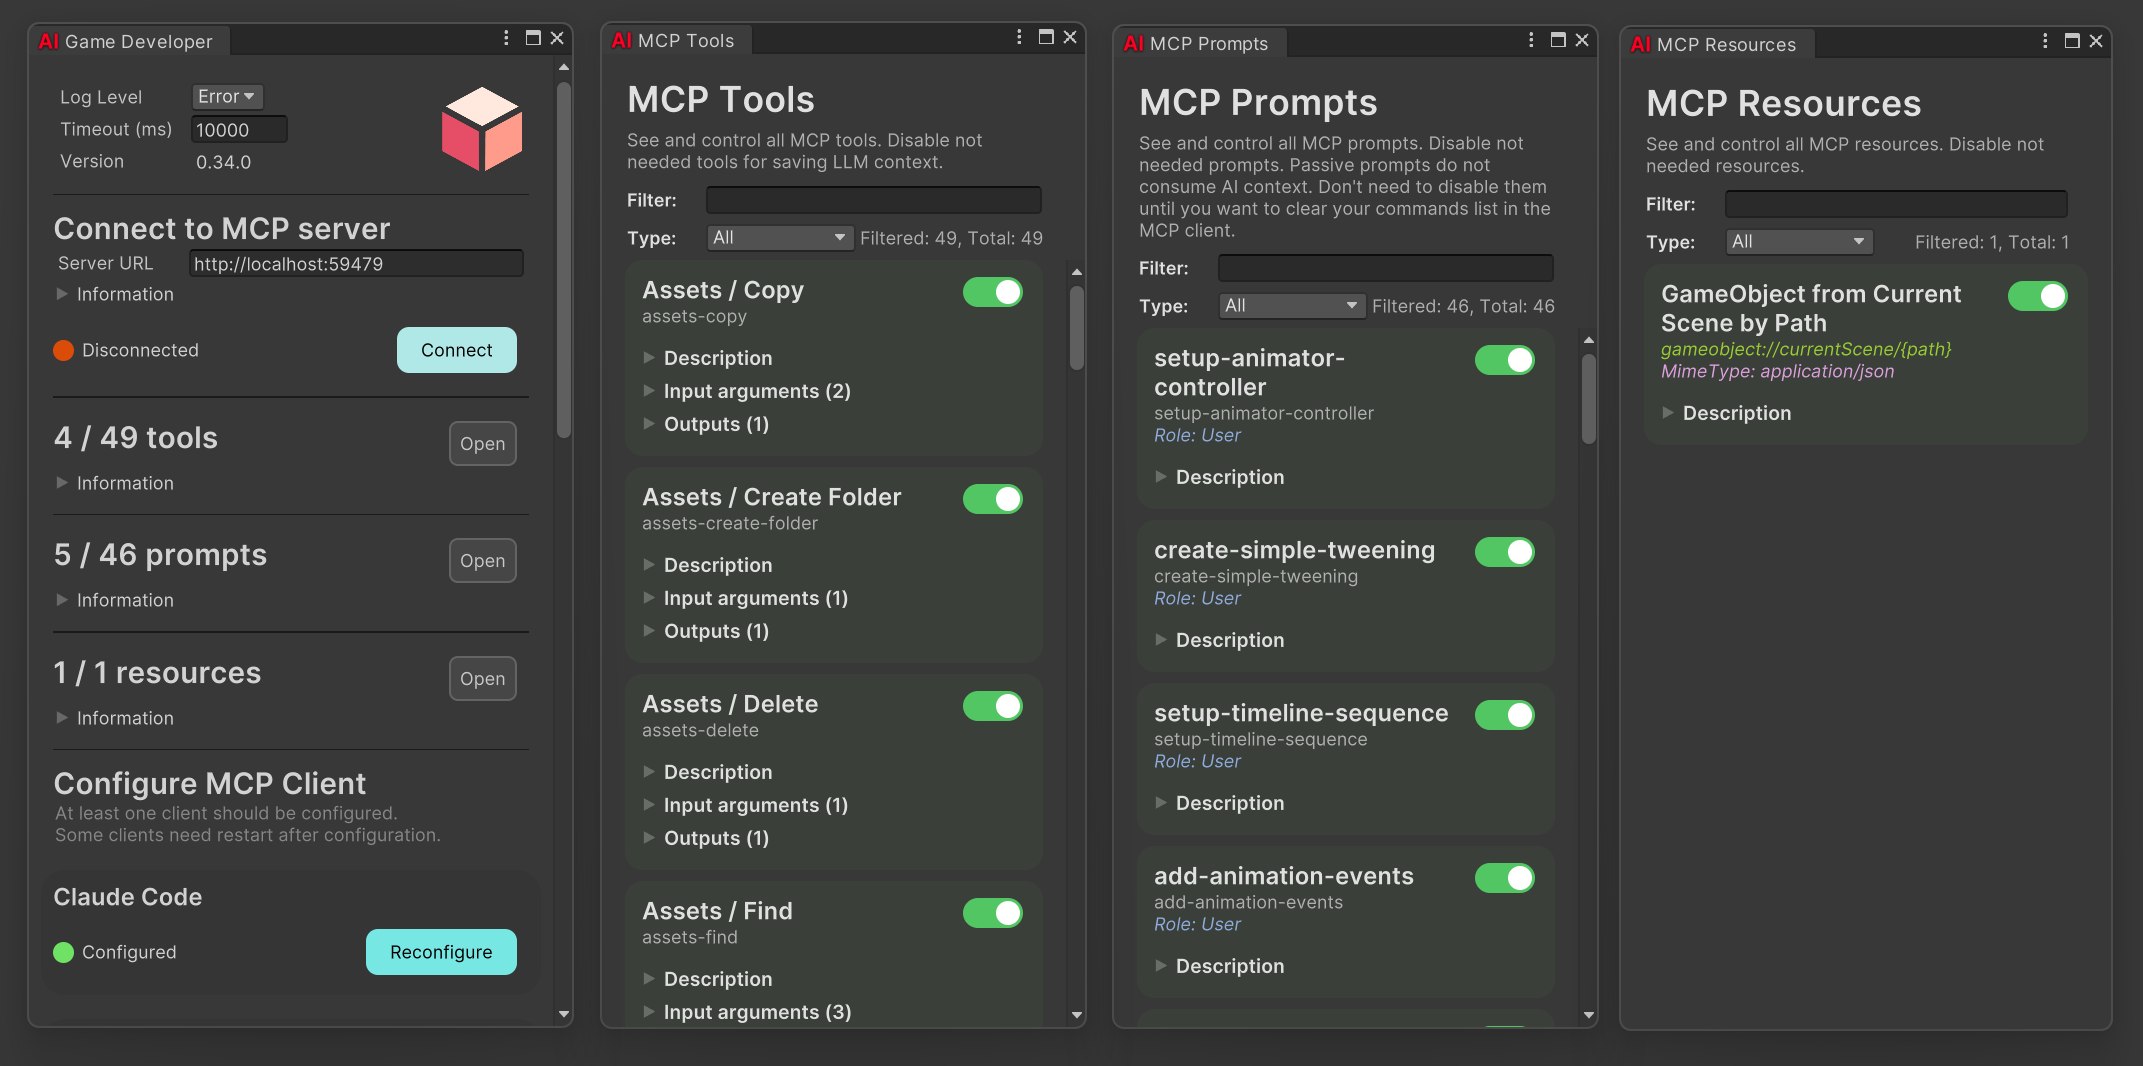Click the red Disconnected status indicator
Viewport: 2143px width, 1066px height.
pos(63,350)
